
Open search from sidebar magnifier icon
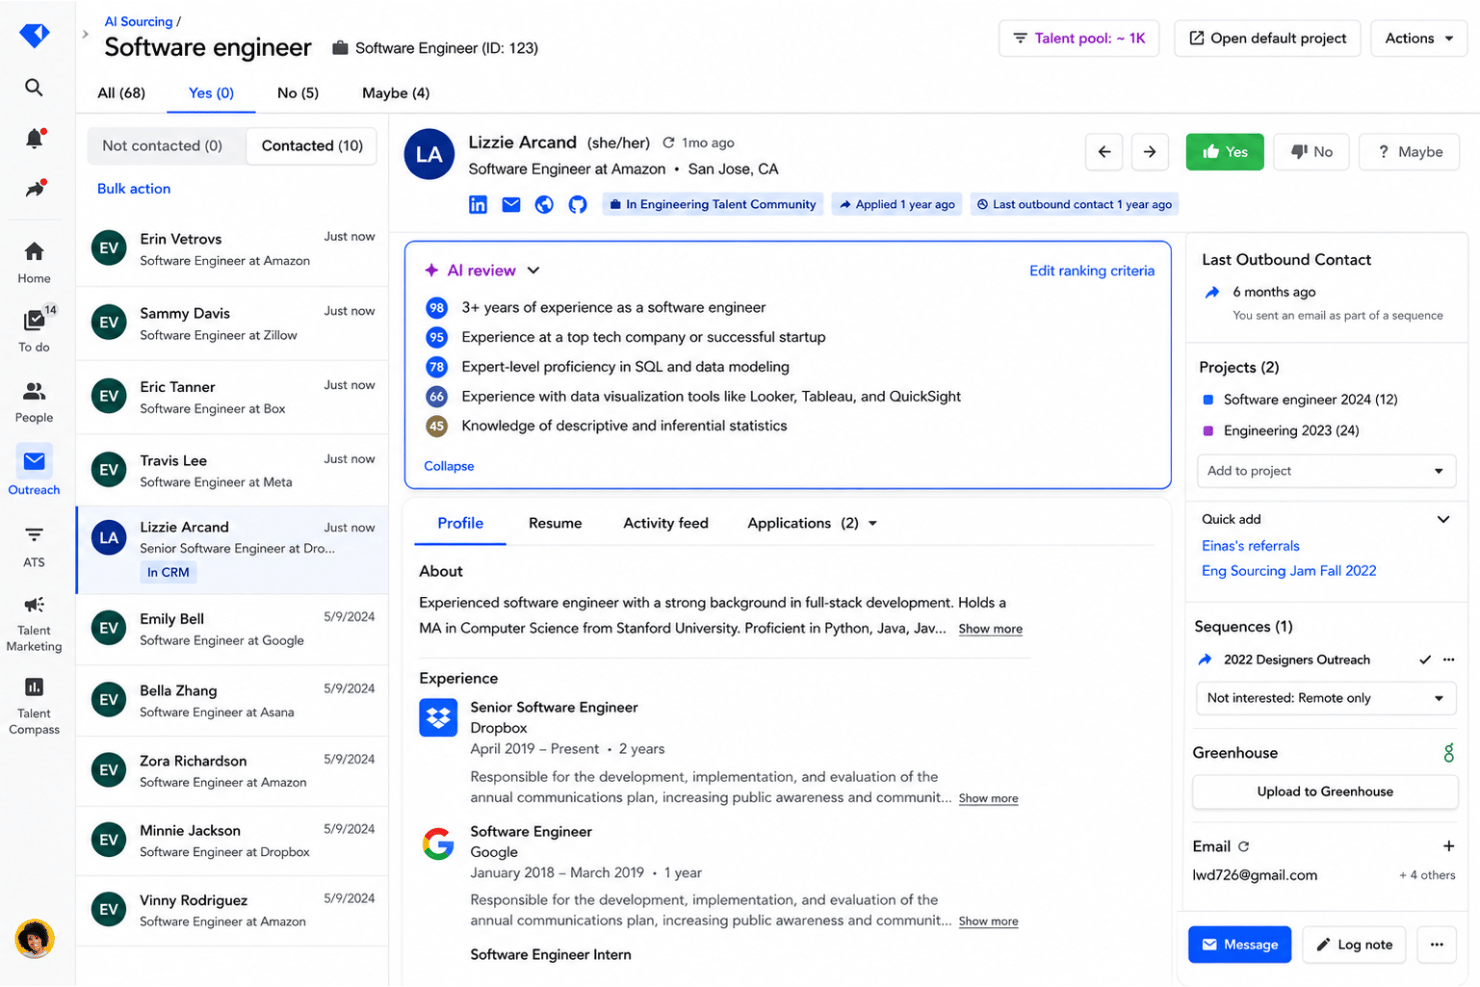point(34,88)
